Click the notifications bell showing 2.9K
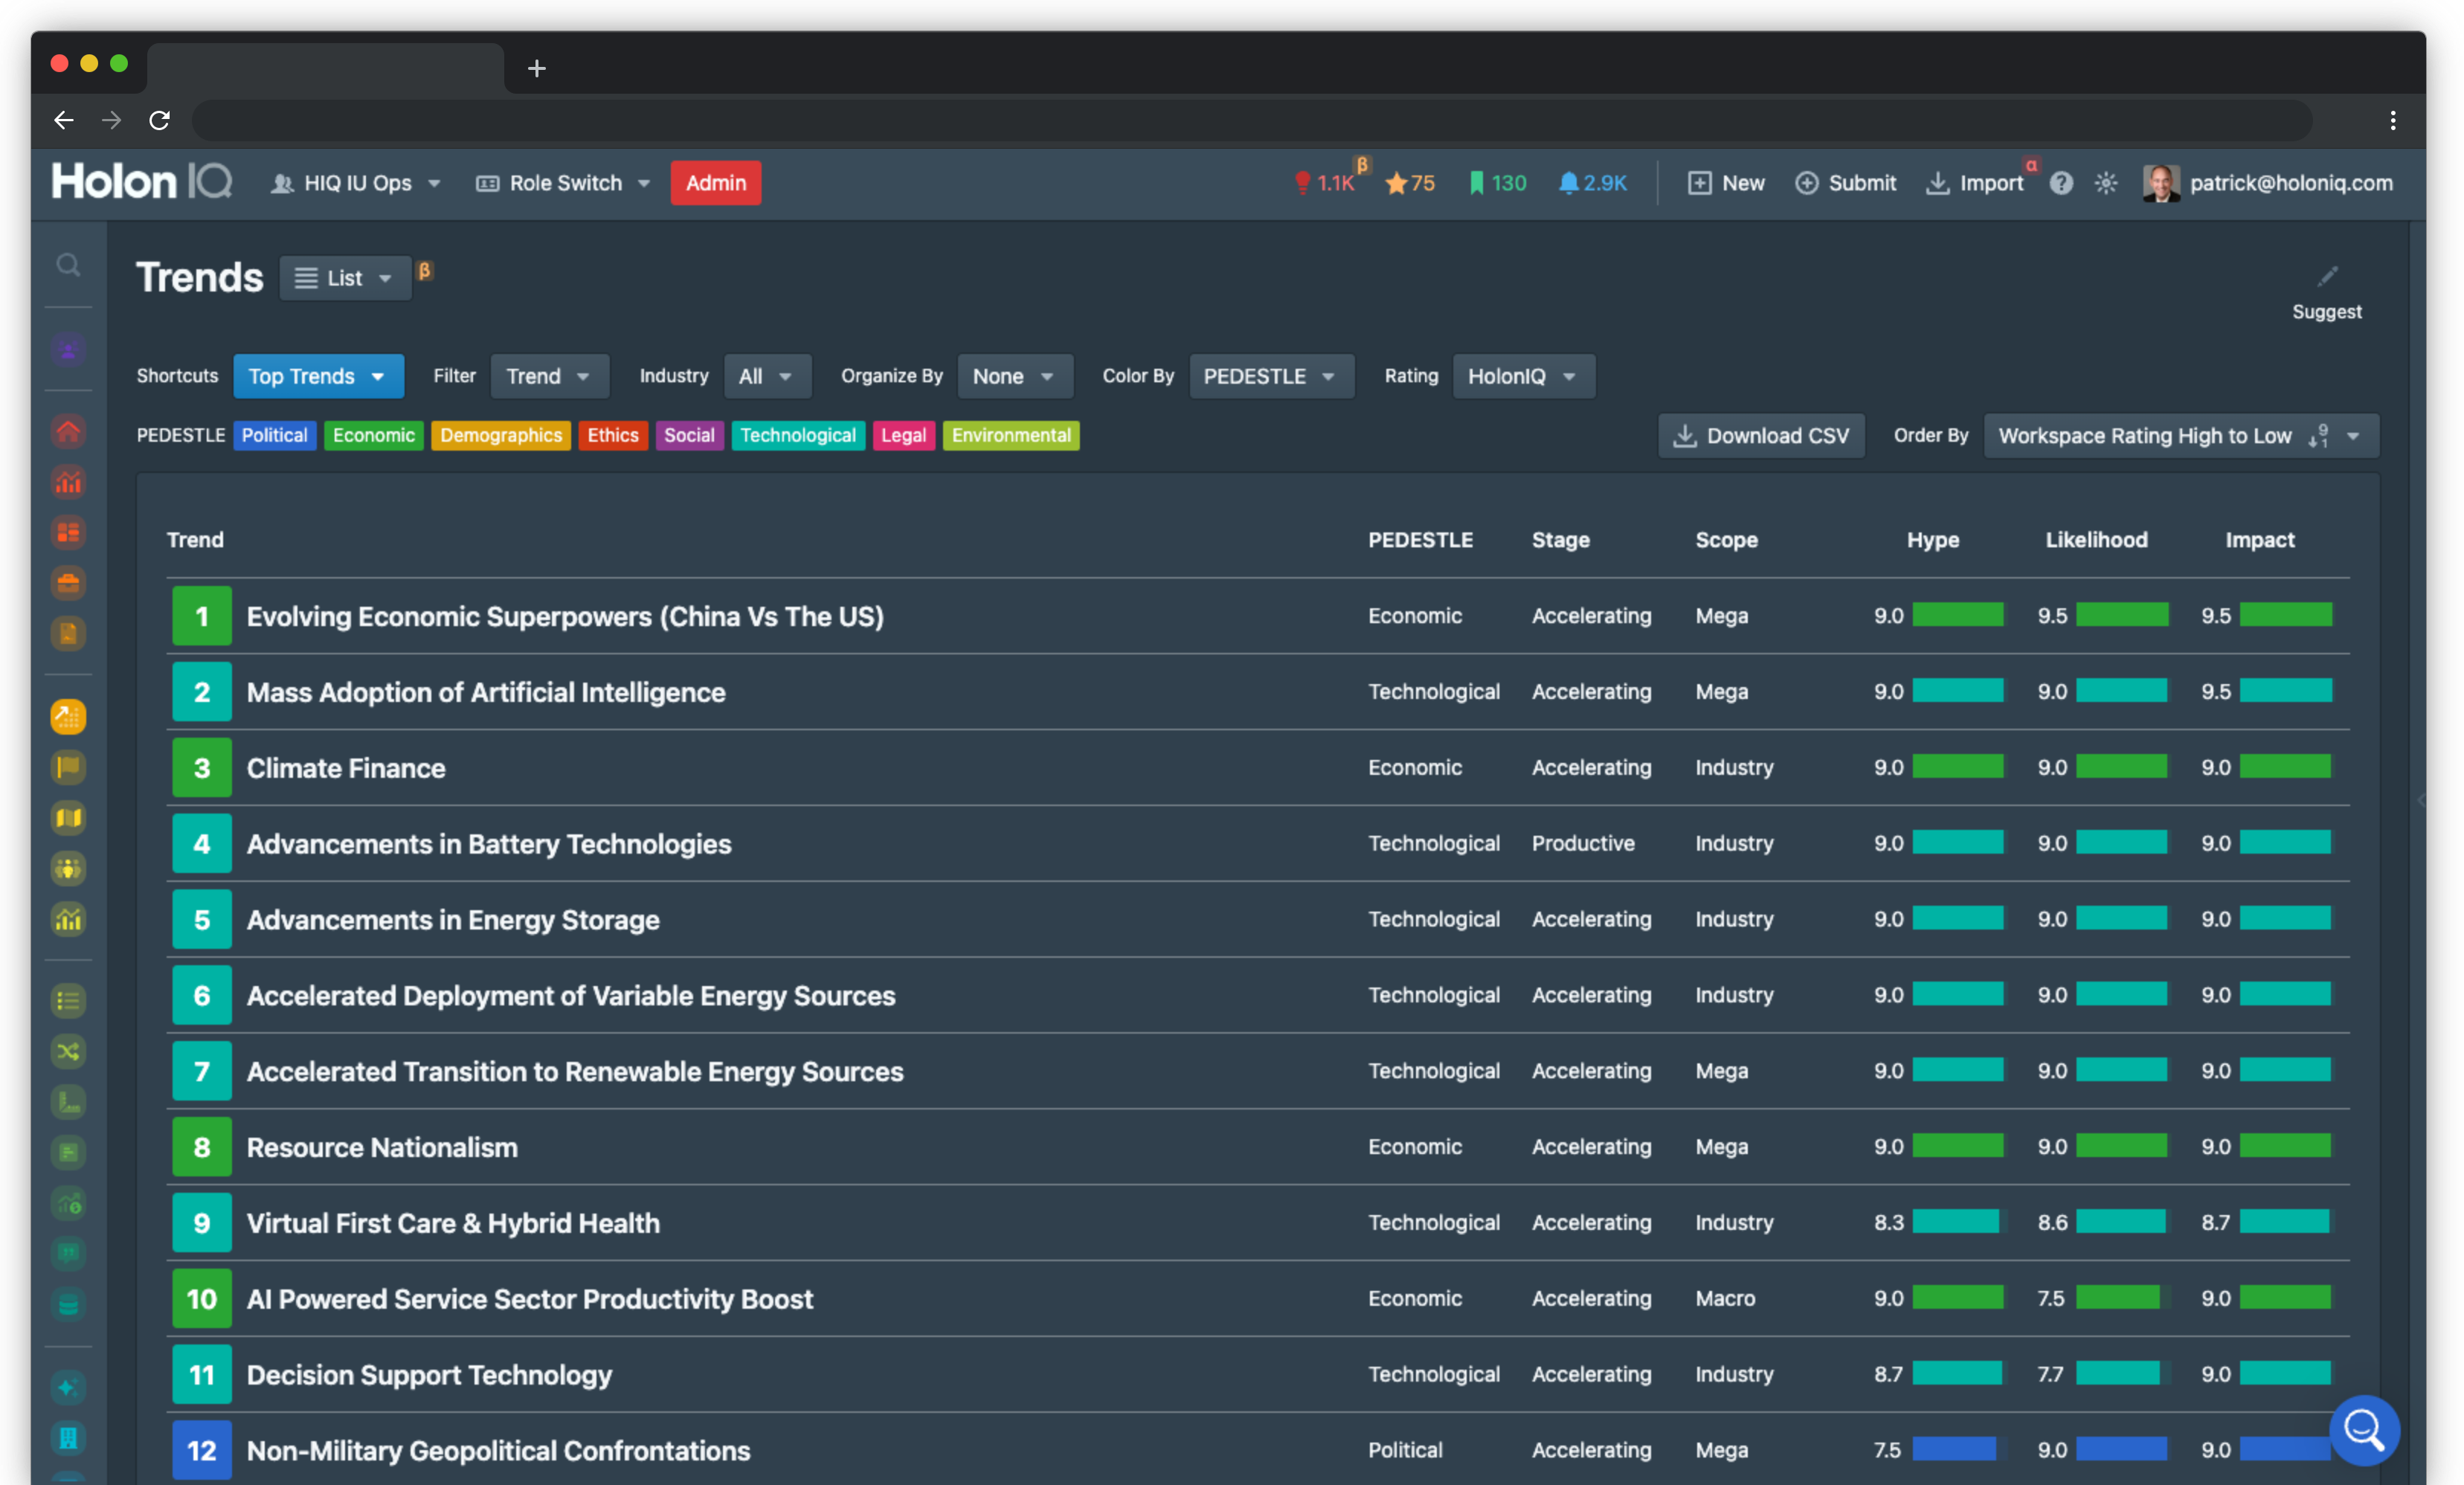2464x1485 pixels. point(1592,183)
